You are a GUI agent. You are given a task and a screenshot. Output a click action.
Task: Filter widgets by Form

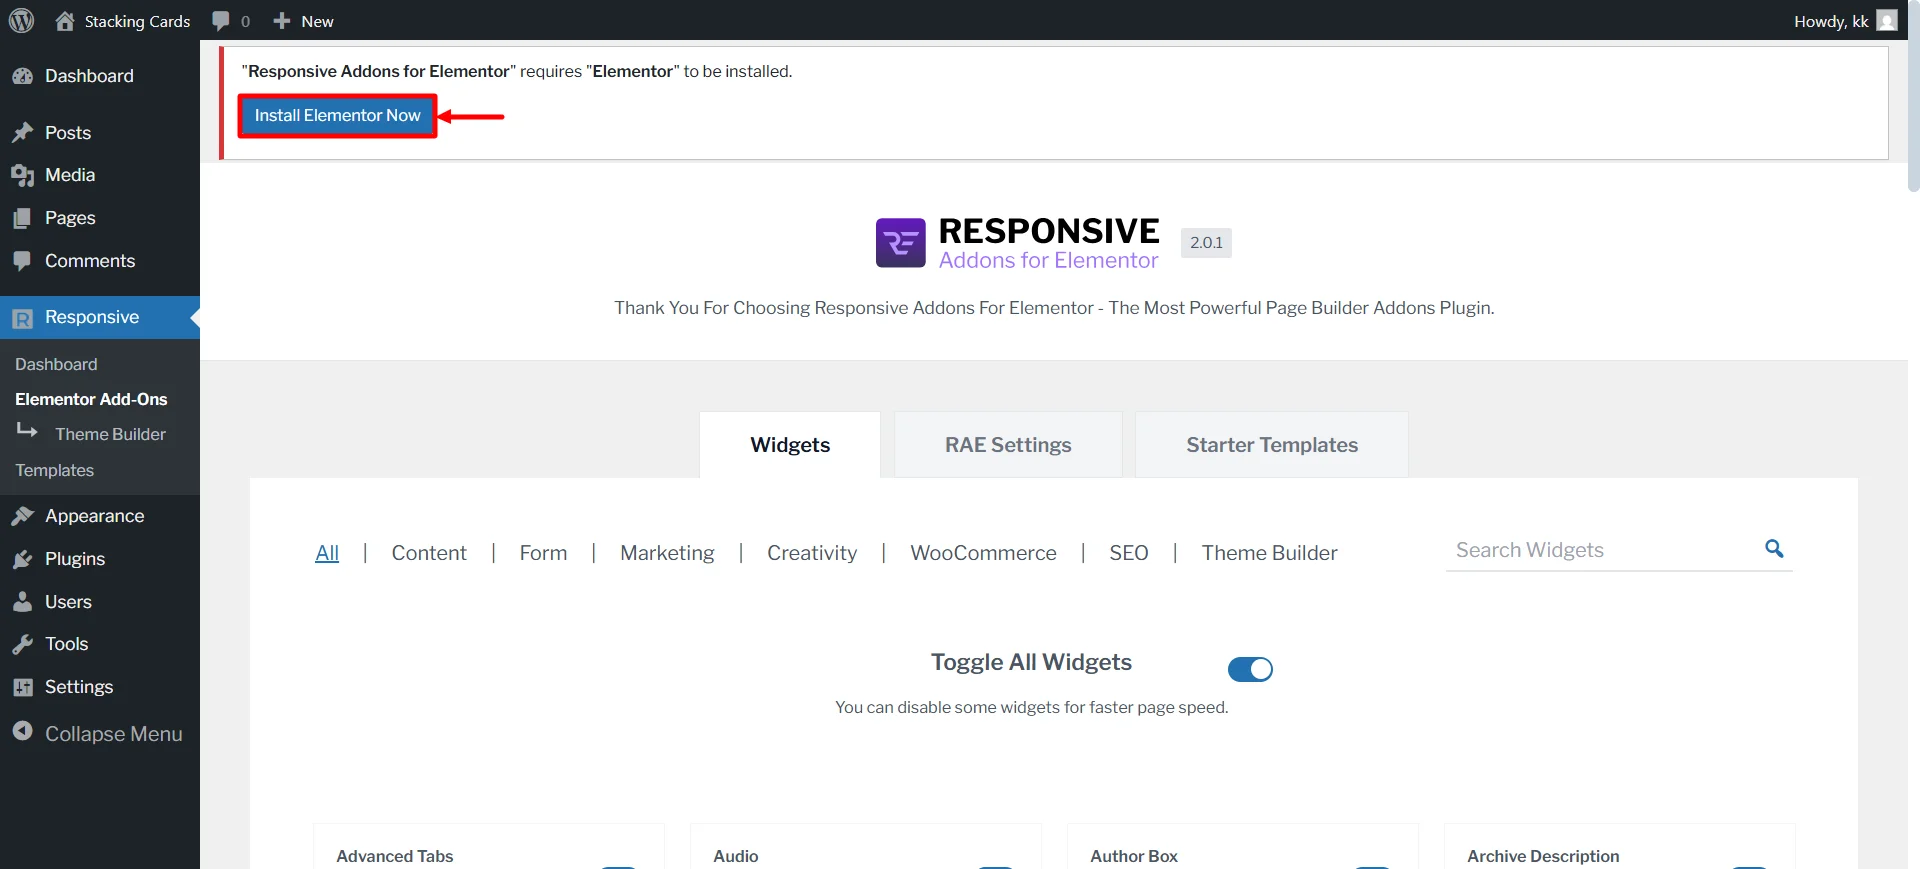(543, 553)
